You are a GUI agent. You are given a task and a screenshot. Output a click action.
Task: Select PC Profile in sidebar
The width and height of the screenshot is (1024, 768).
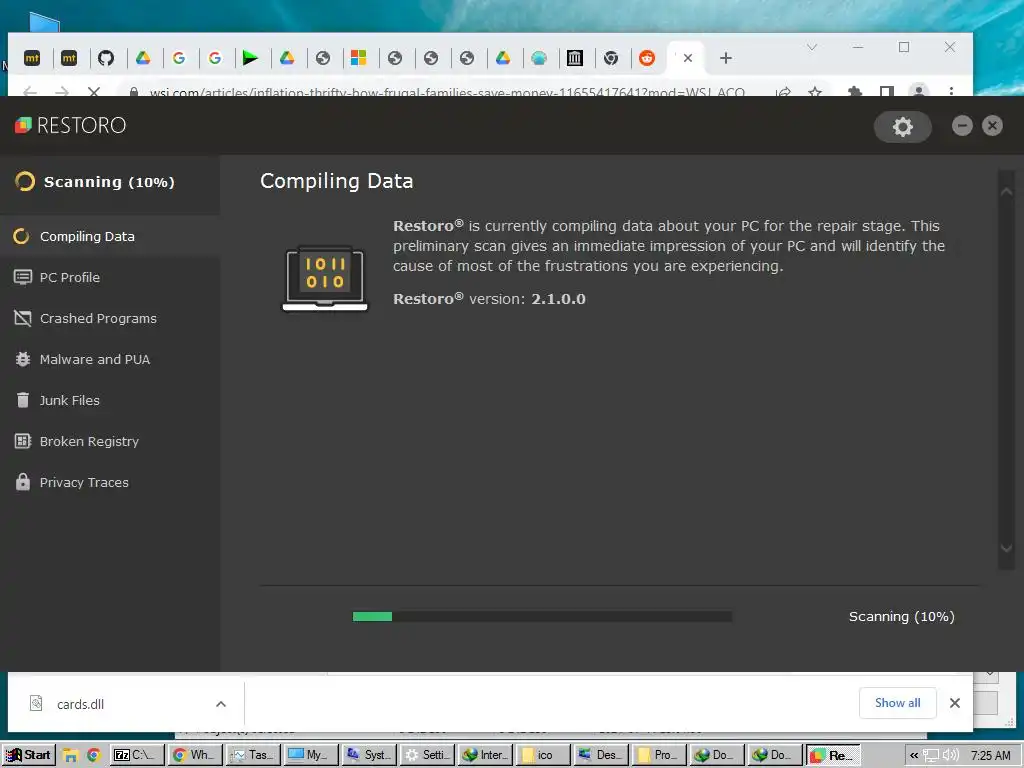tap(110, 278)
